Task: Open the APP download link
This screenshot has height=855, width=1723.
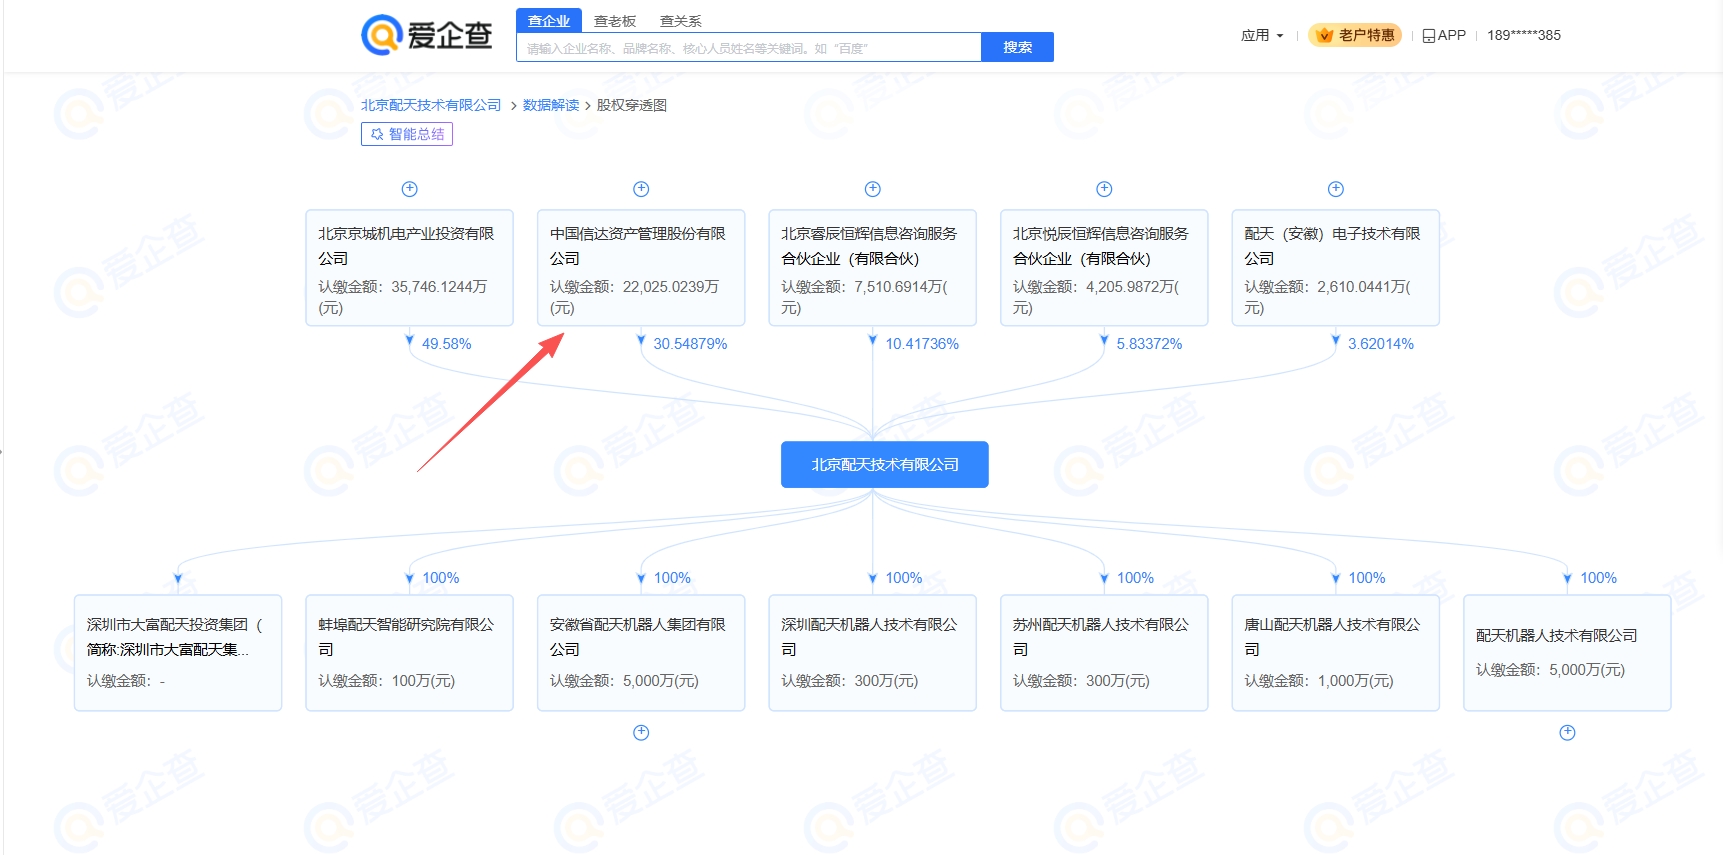Action: 1444,35
